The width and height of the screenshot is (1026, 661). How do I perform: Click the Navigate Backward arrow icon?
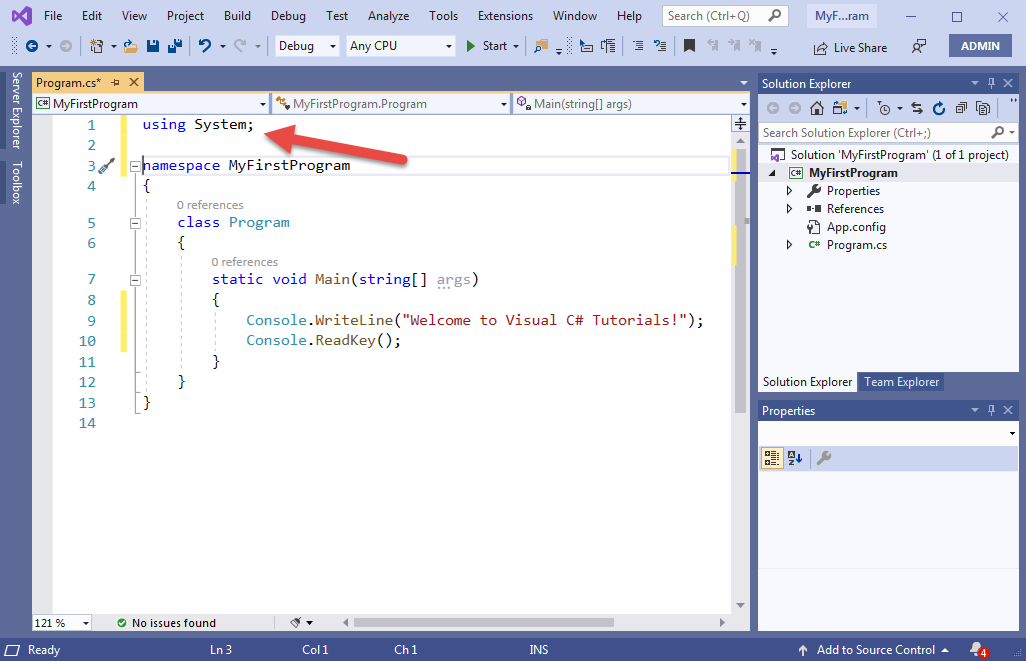(x=33, y=47)
